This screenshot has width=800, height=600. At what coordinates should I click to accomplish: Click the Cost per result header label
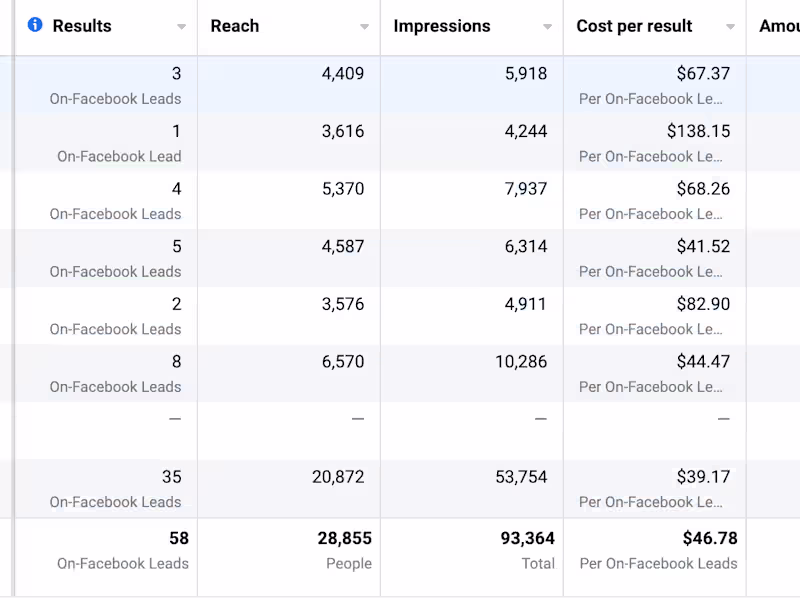(x=634, y=26)
